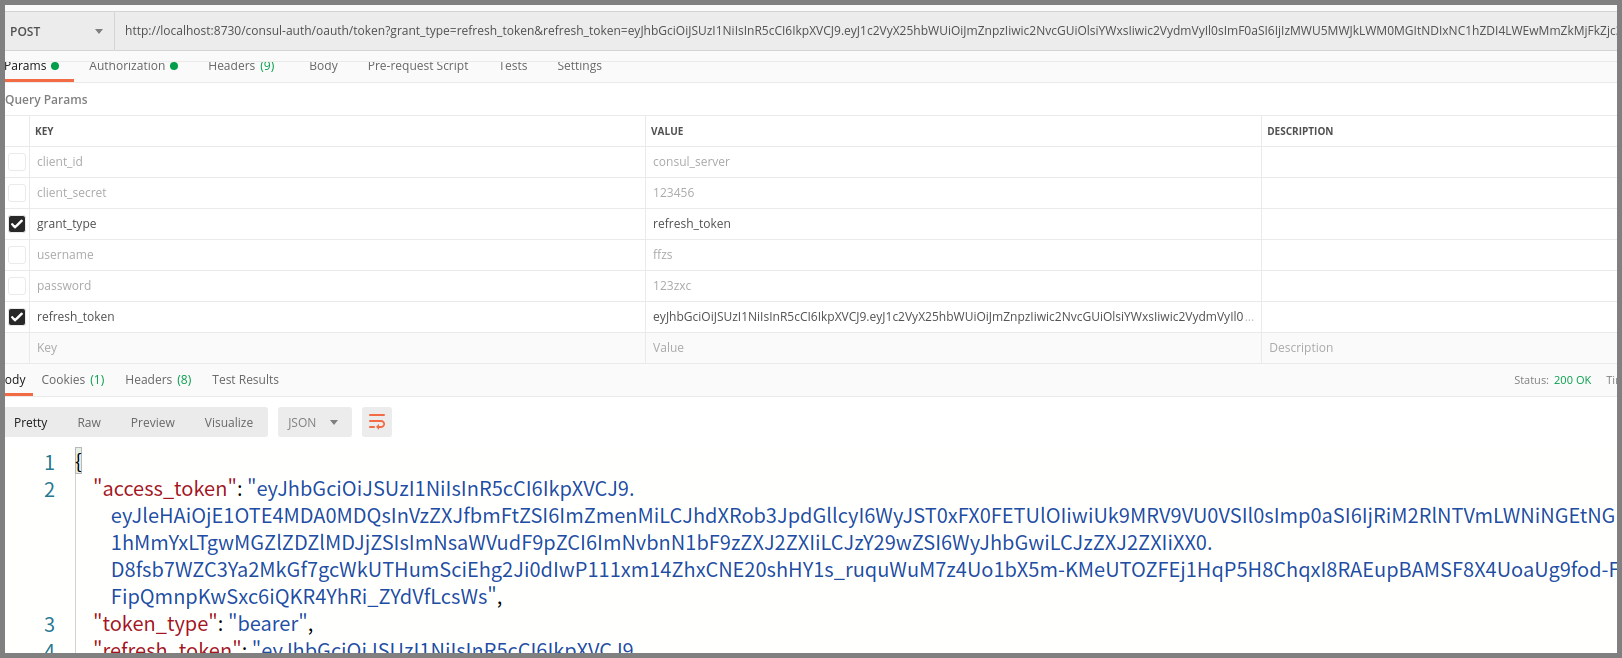Switch to the Params tab
Image resolution: width=1622 pixels, height=658 pixels.
click(31, 66)
